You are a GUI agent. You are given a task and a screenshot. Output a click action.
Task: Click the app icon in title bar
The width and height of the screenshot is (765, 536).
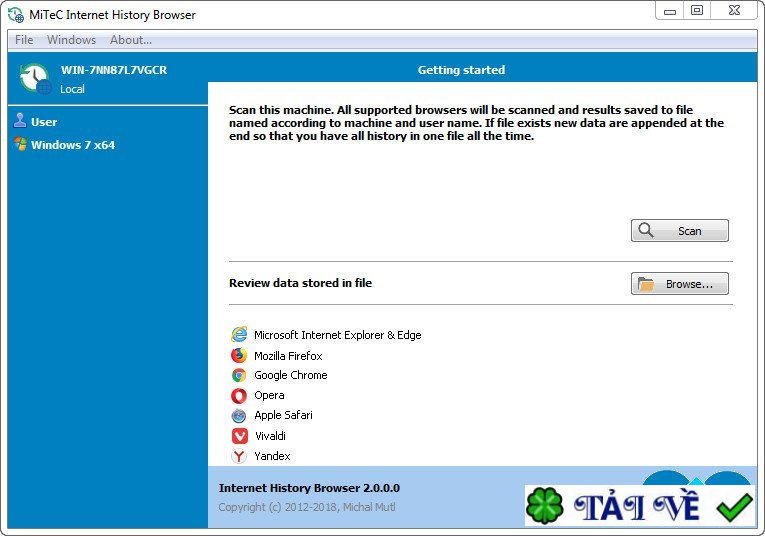[16, 15]
